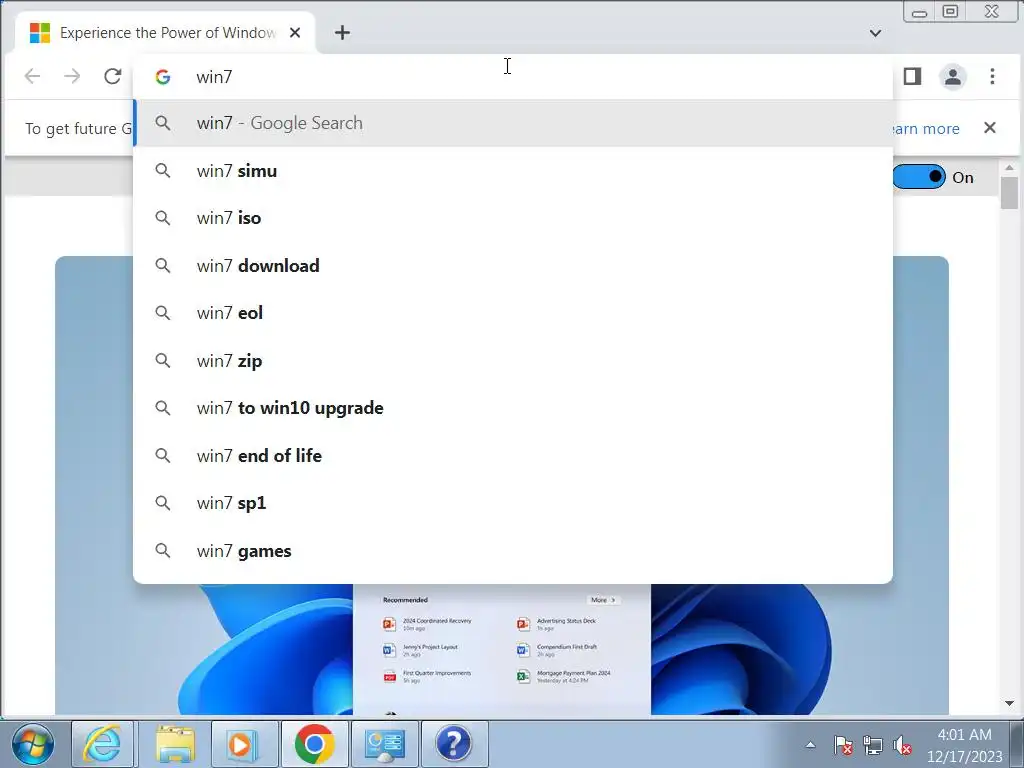The image size is (1024, 768).
Task: Open Windows Media Player from taskbar
Action: (x=244, y=744)
